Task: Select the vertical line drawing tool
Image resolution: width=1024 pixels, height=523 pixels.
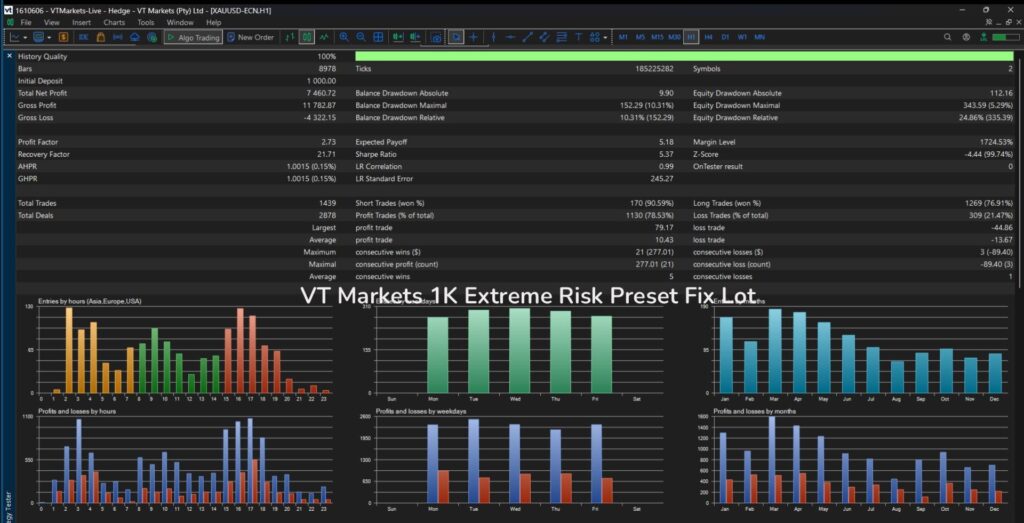Action: pos(493,37)
